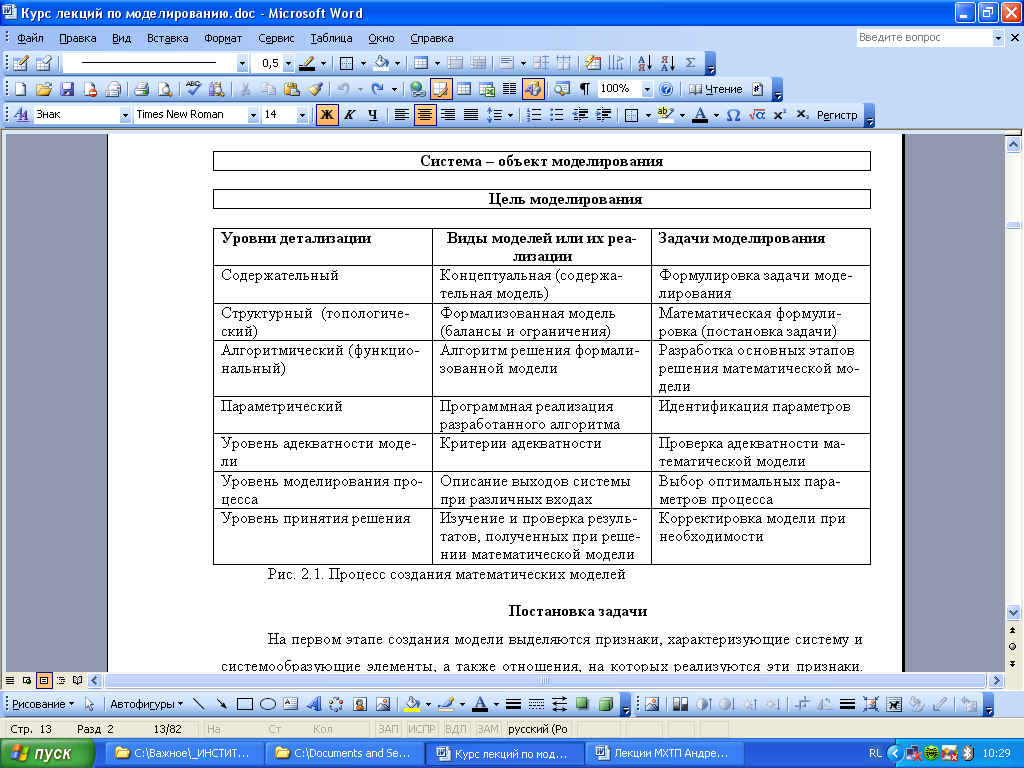Apply superscript formatting
This screenshot has height=768, width=1024.
[x=779, y=115]
